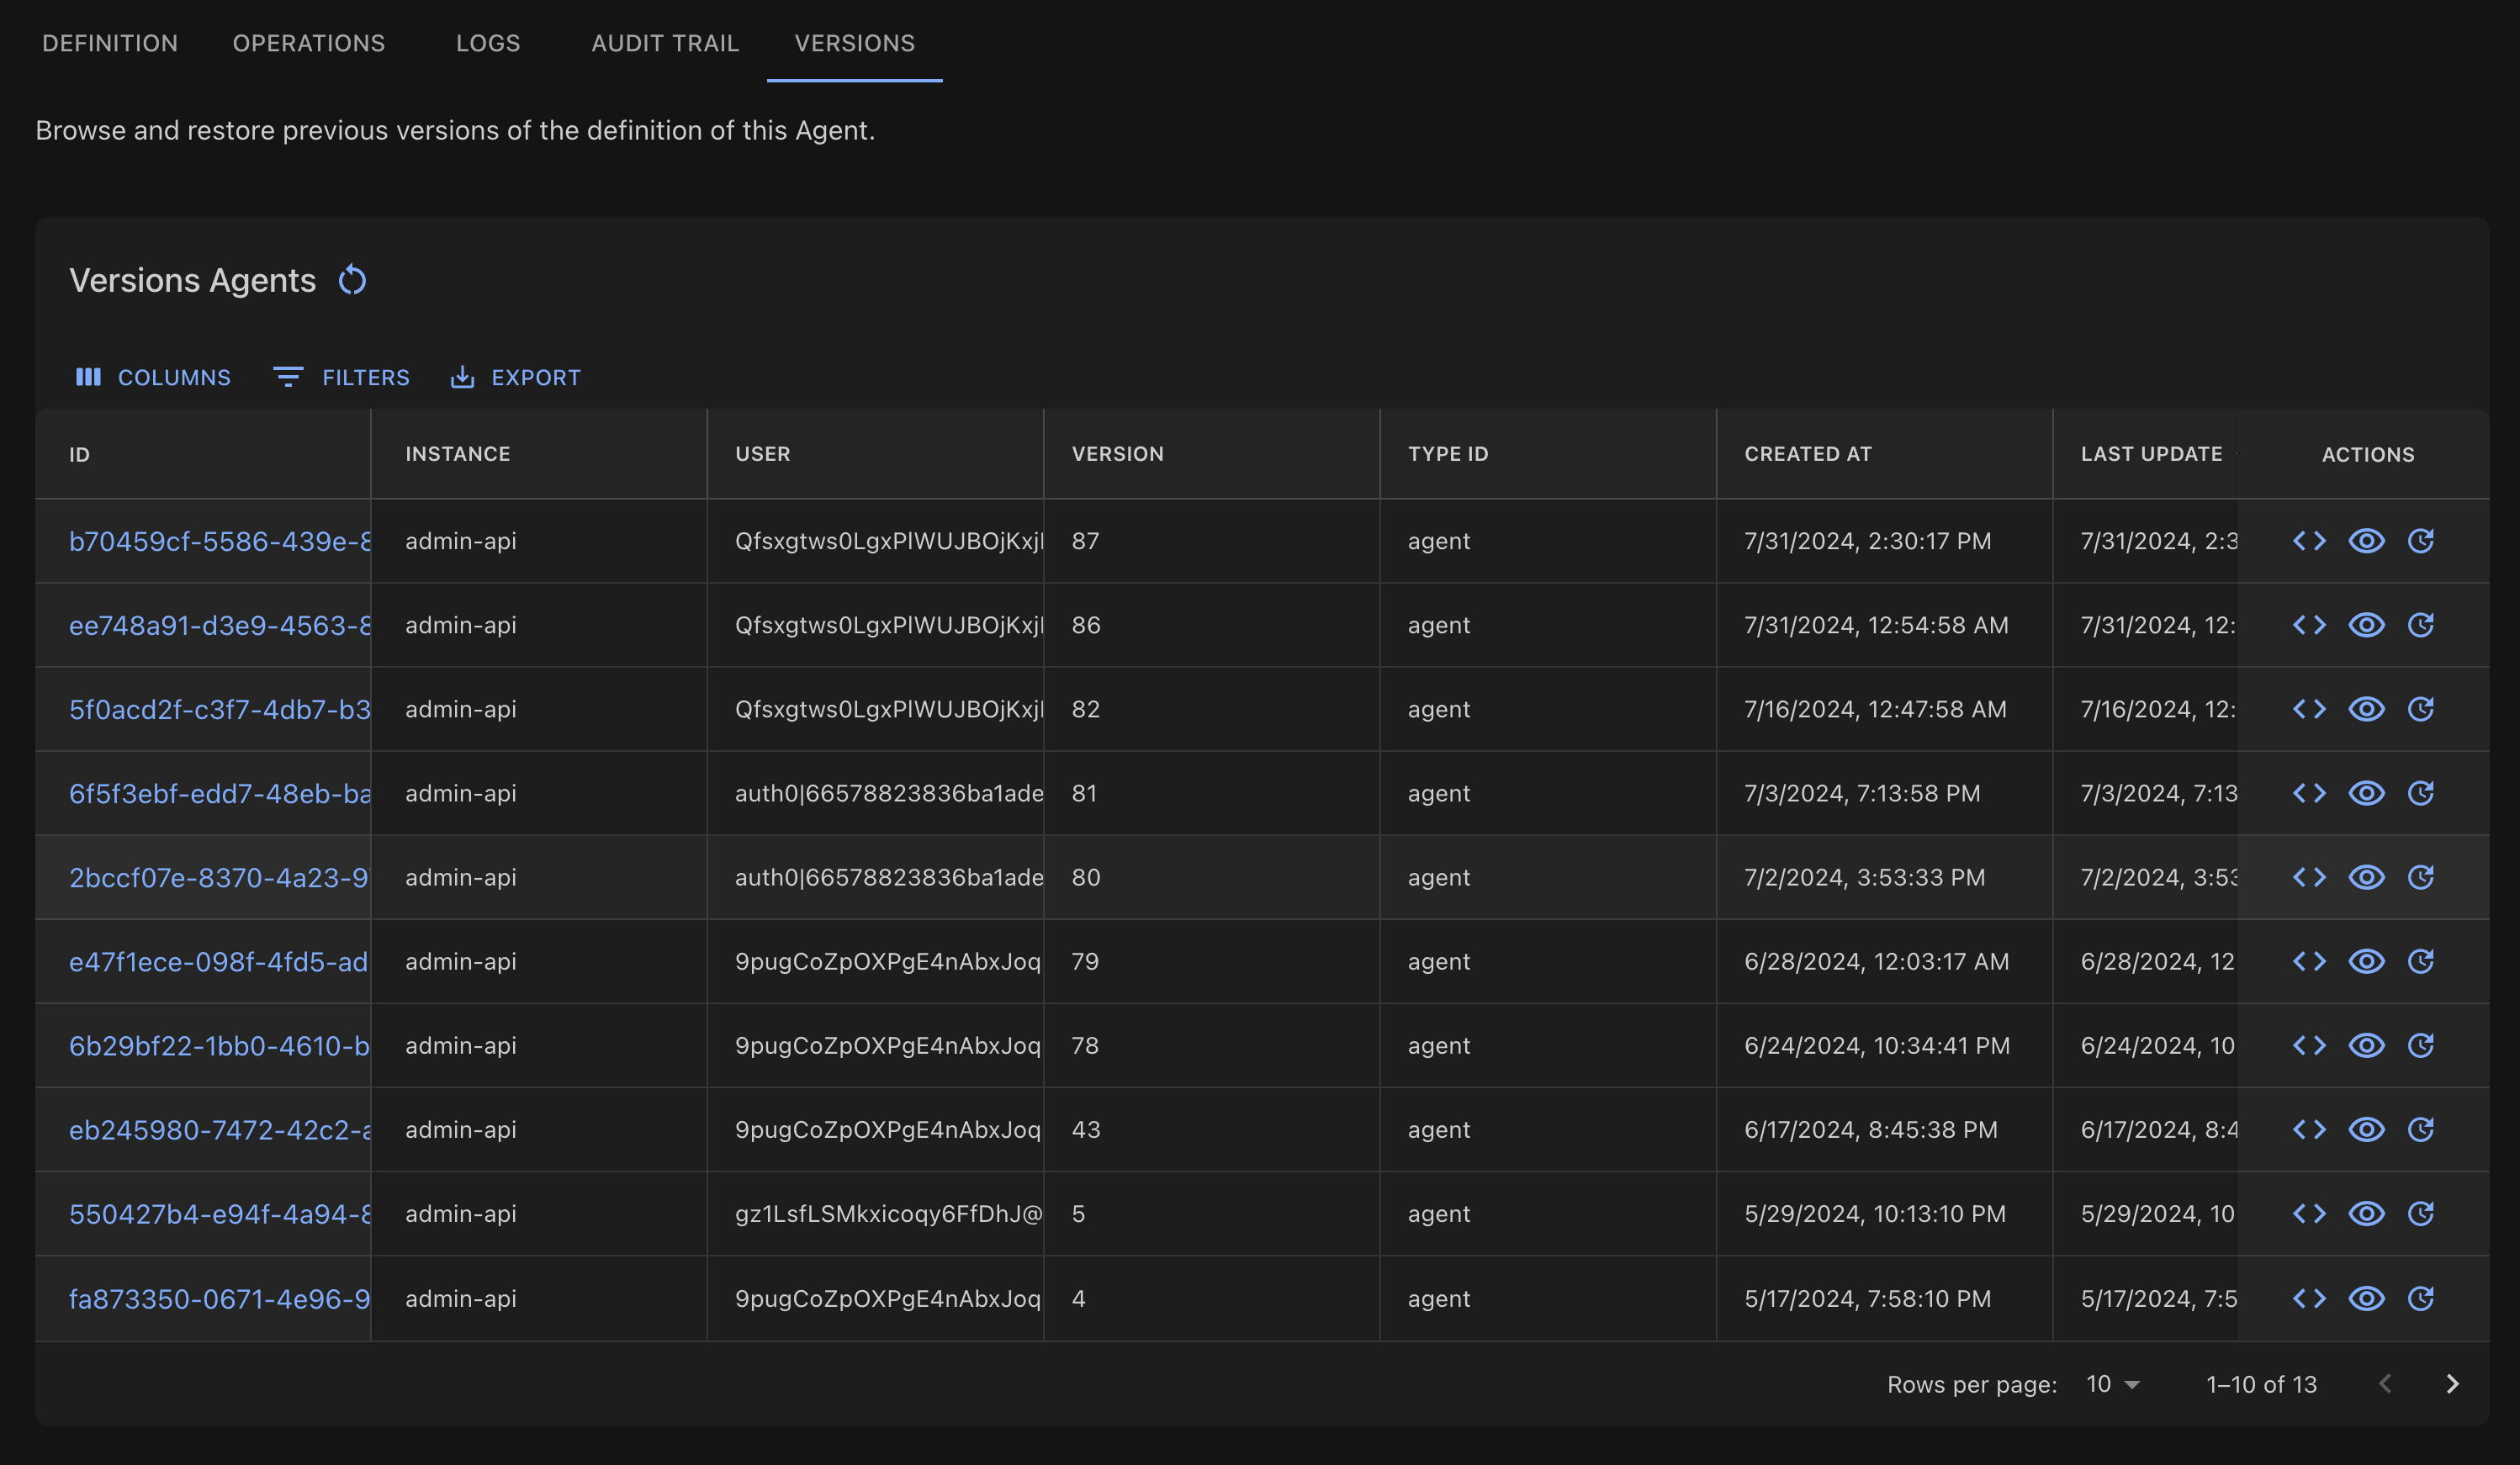
Task: Open code view for version 81
Action: pos(2309,793)
